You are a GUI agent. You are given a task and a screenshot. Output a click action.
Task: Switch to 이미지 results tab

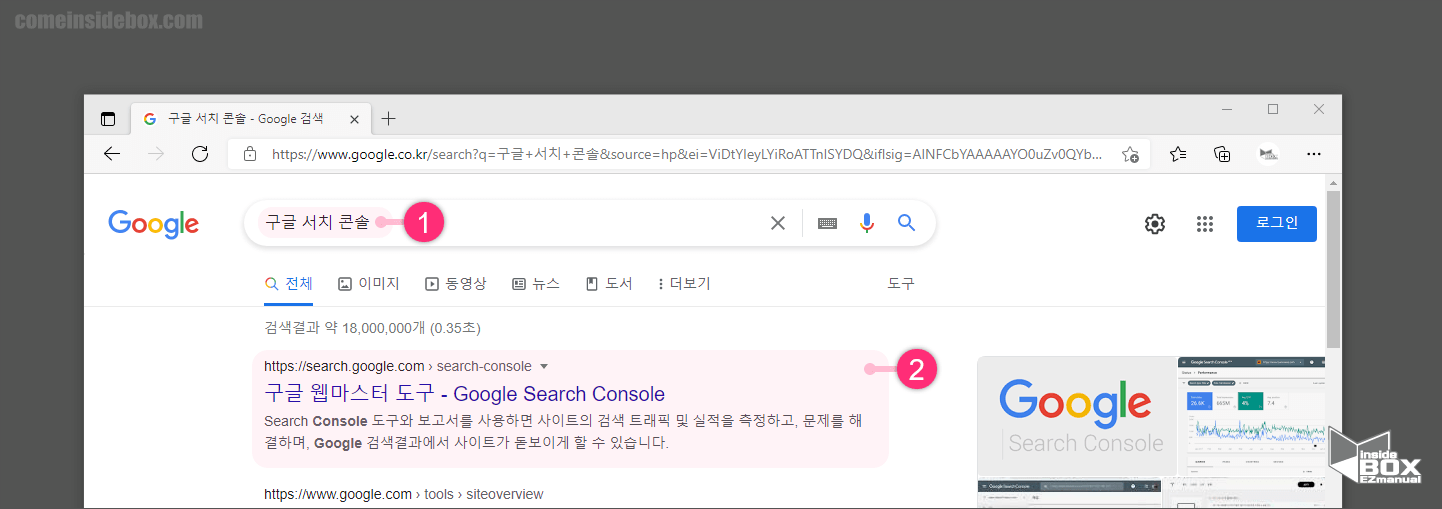[x=369, y=284]
